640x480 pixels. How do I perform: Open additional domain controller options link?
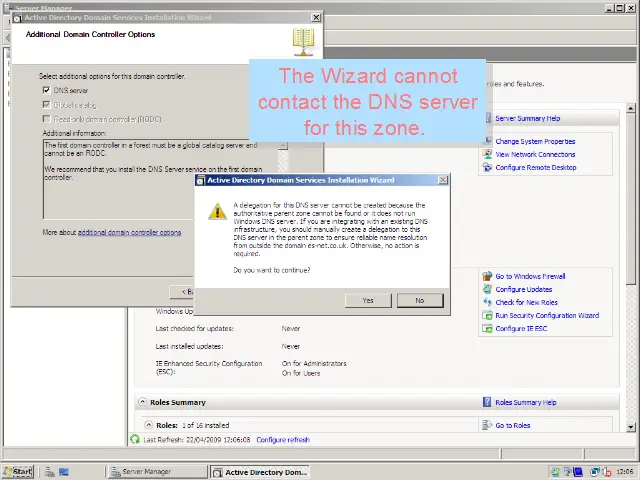coord(129,232)
